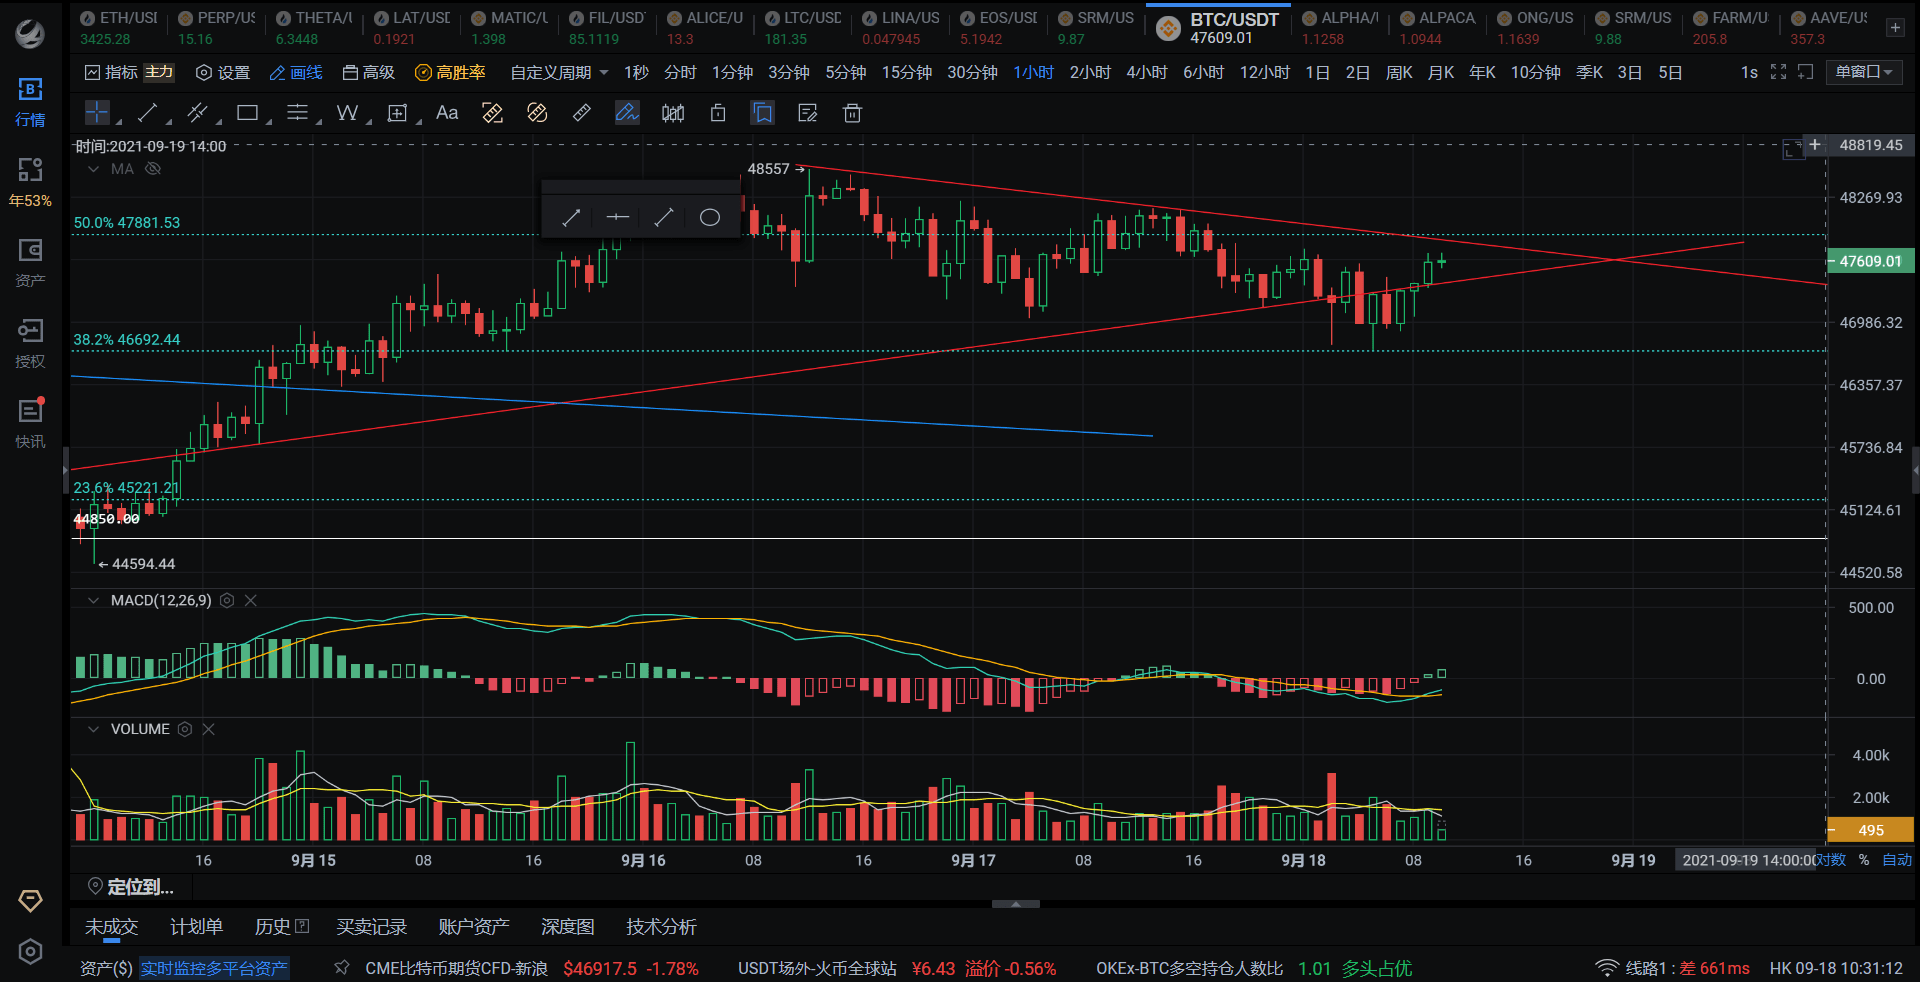Close the VOLUME indicator panel
The image size is (1920, 982).
point(209,729)
